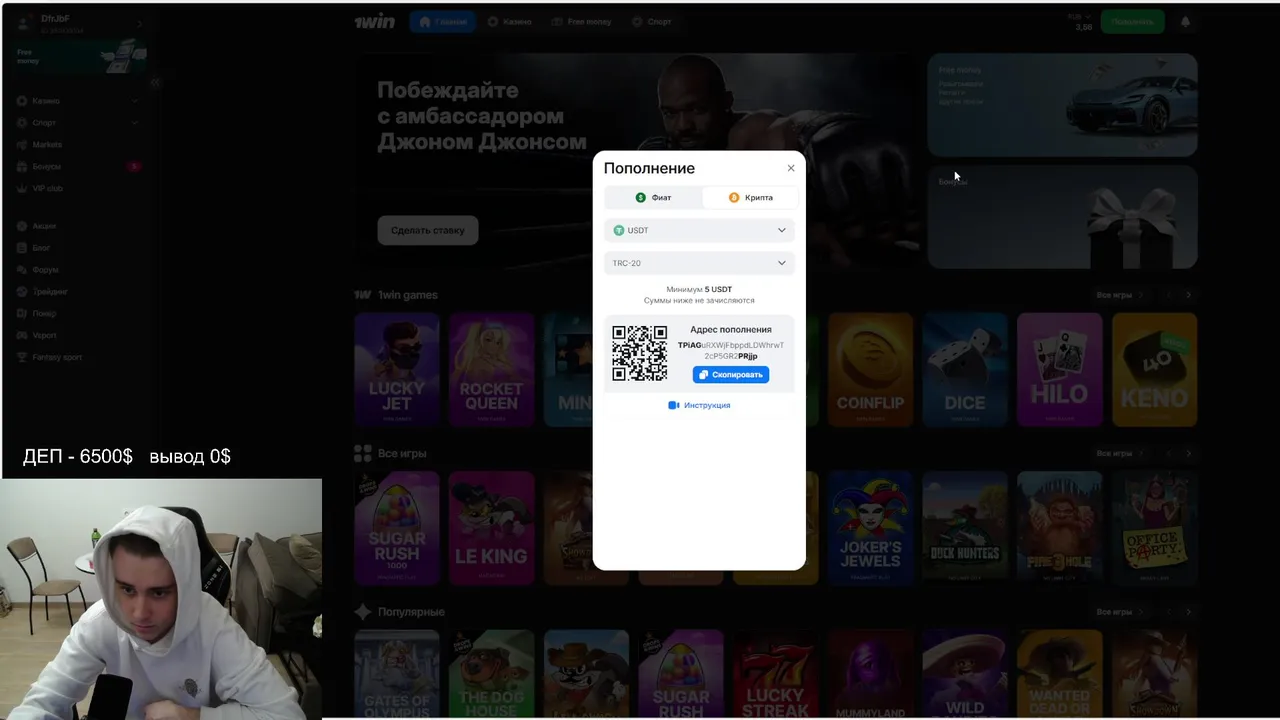Open the Free money header tab
The image size is (1280, 720).
pos(583,21)
